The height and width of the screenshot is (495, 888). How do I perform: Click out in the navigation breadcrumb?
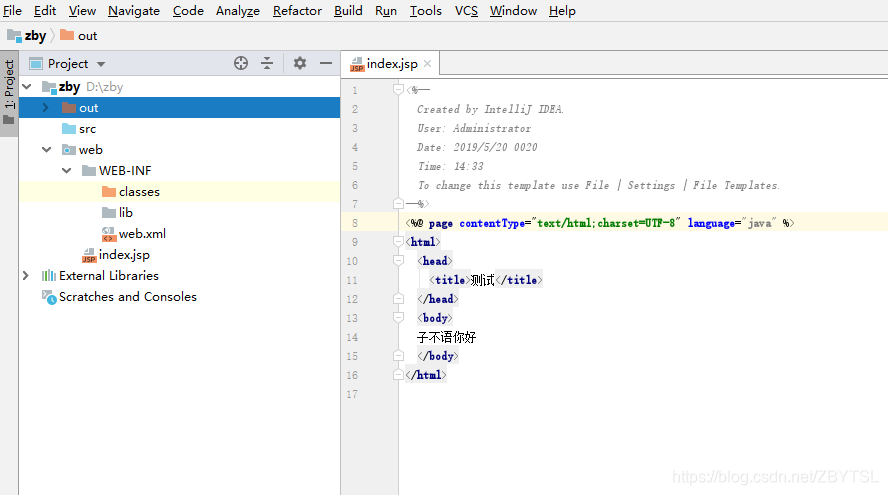[88, 36]
